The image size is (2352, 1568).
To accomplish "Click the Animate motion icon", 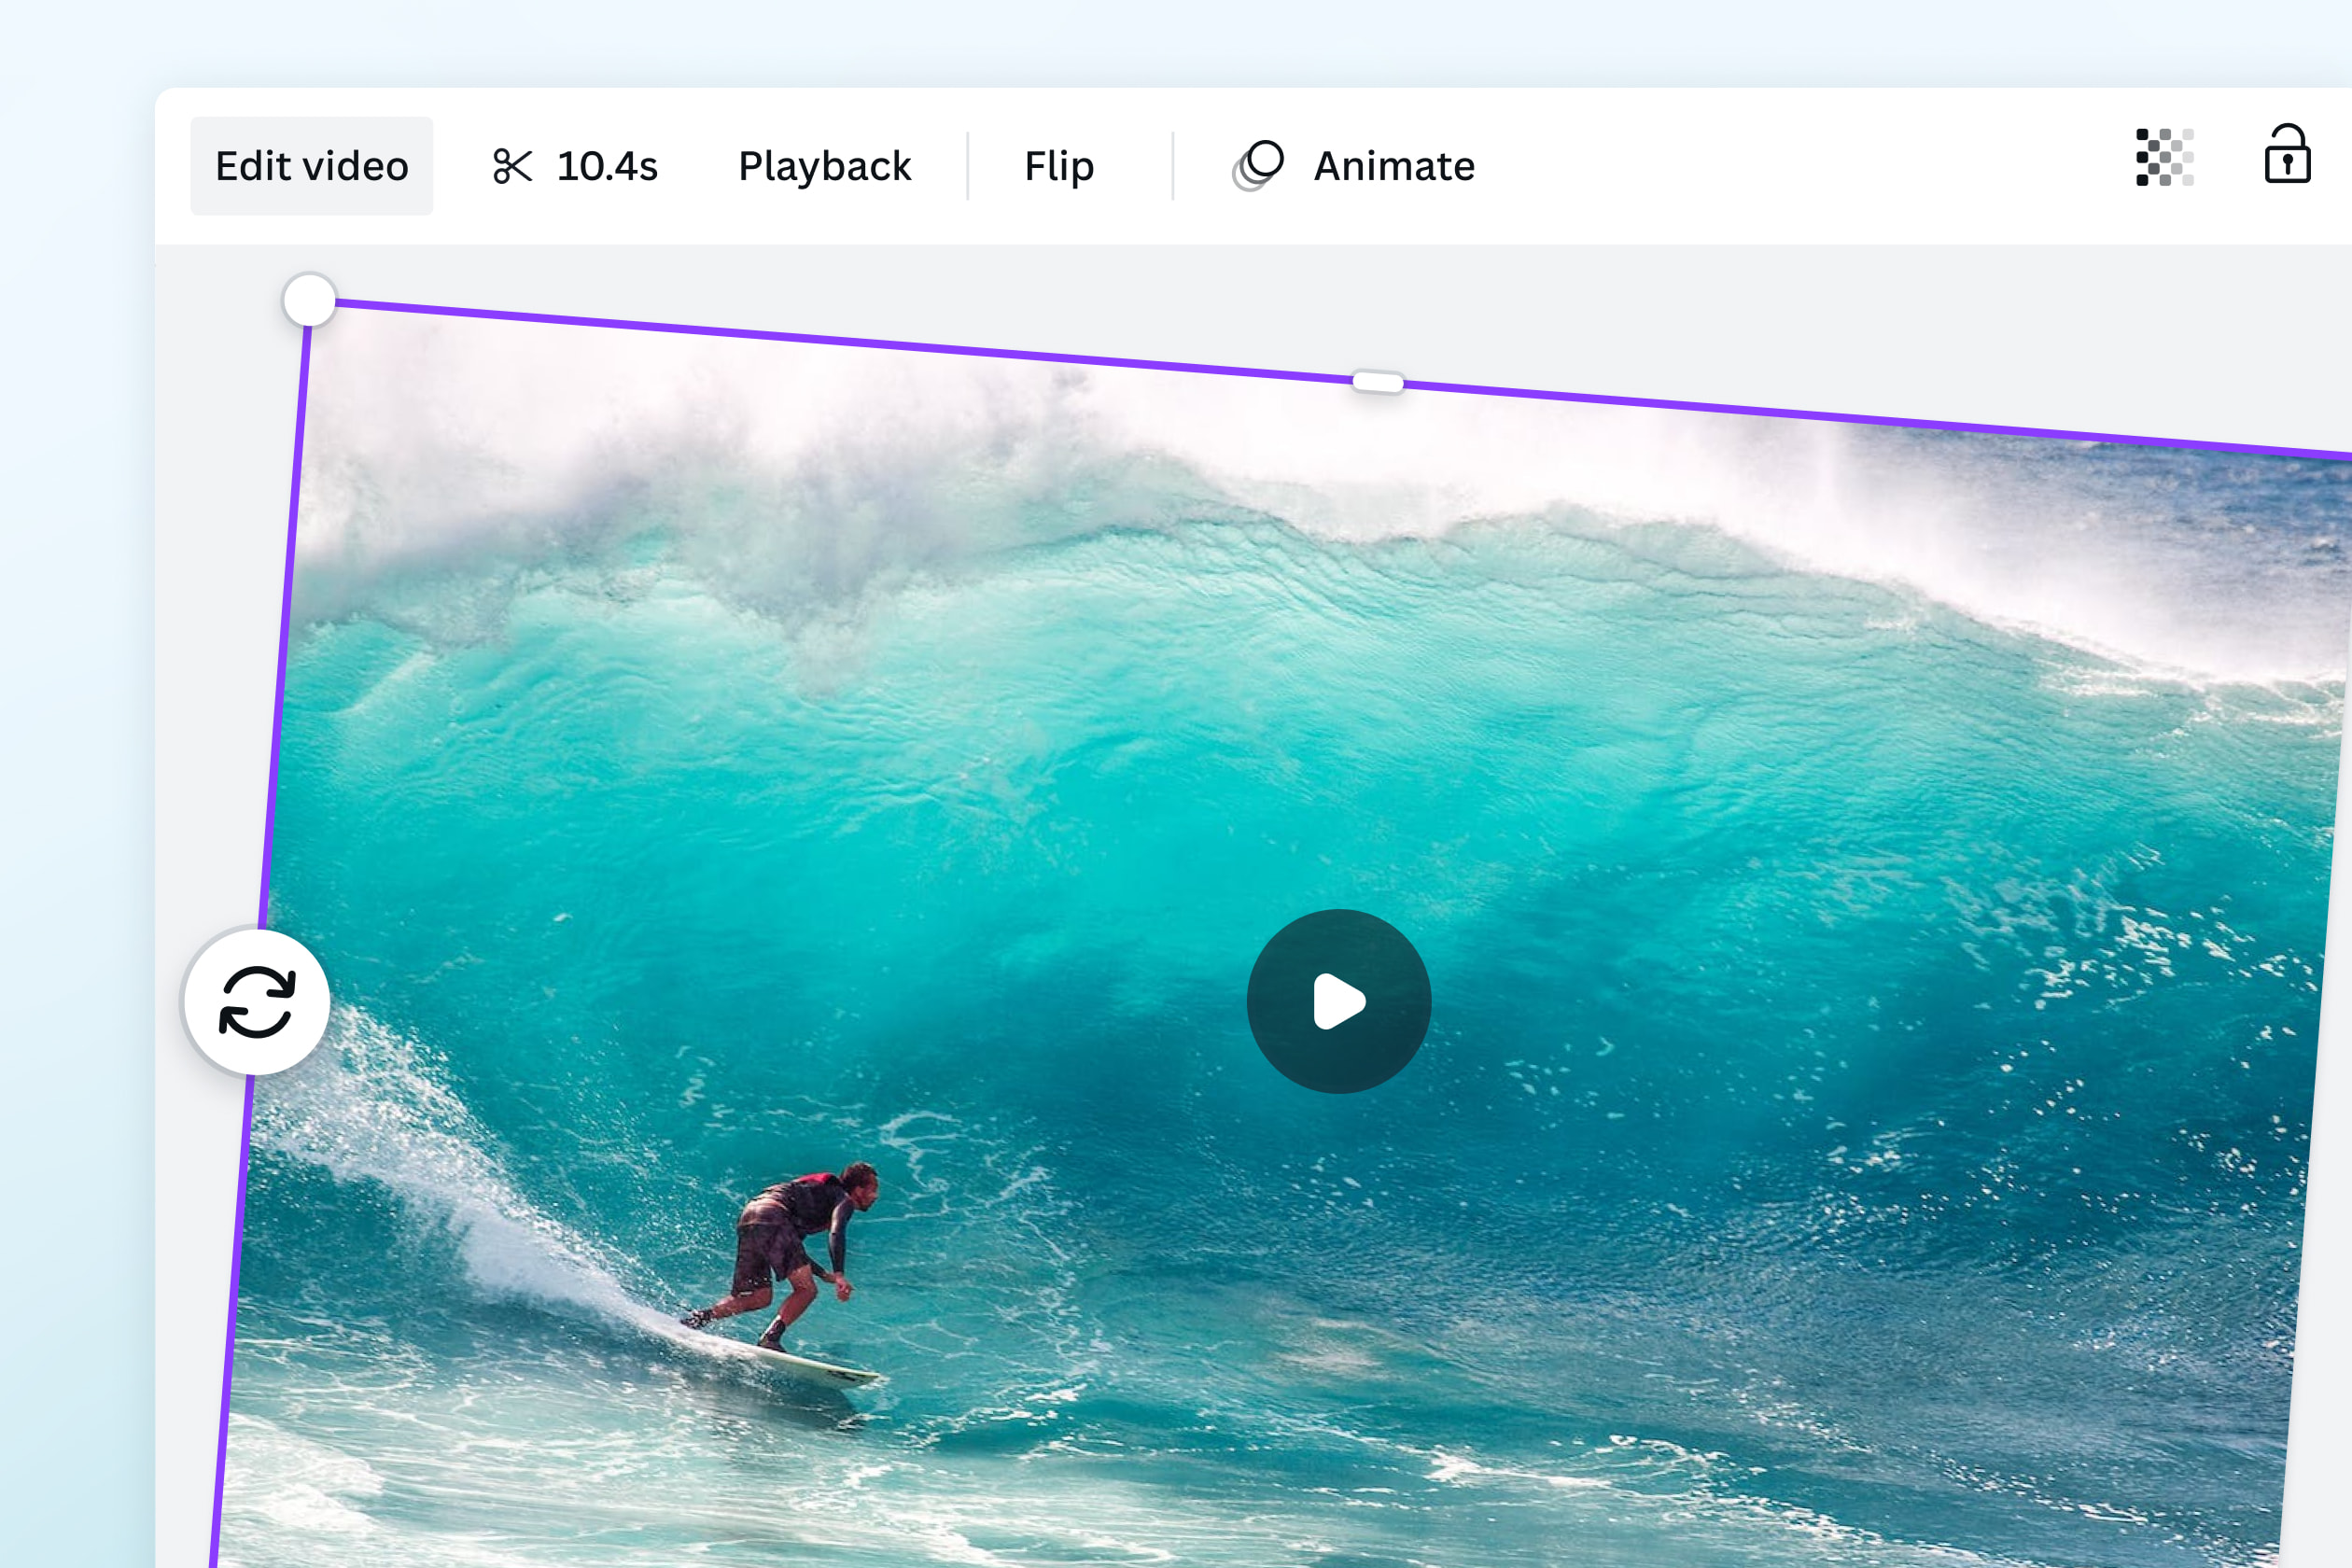I will (1258, 165).
